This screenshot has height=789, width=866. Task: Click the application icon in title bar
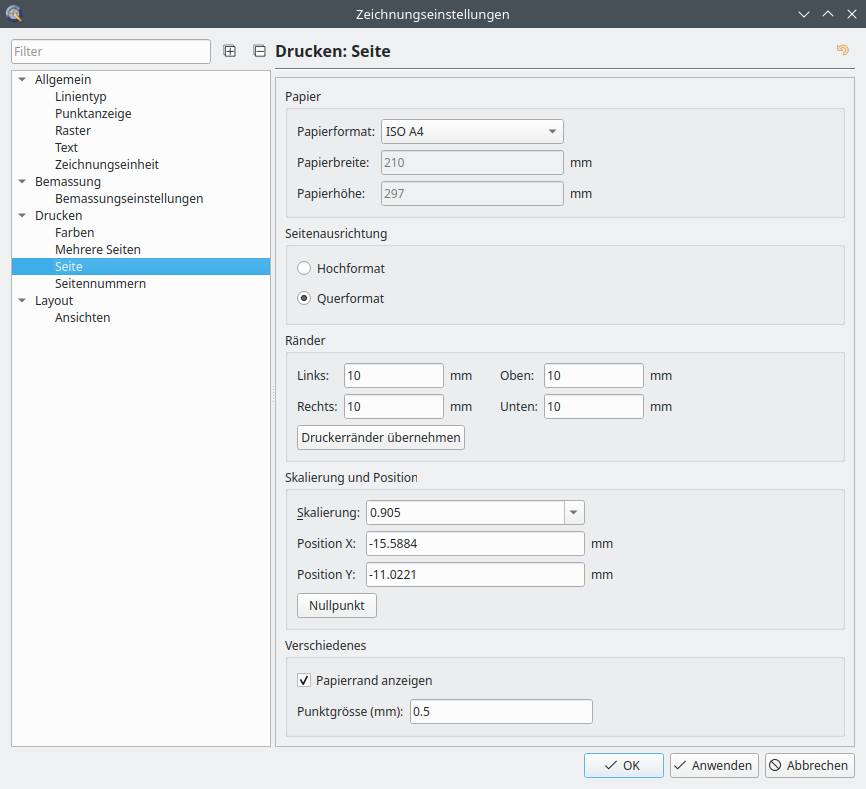[14, 14]
